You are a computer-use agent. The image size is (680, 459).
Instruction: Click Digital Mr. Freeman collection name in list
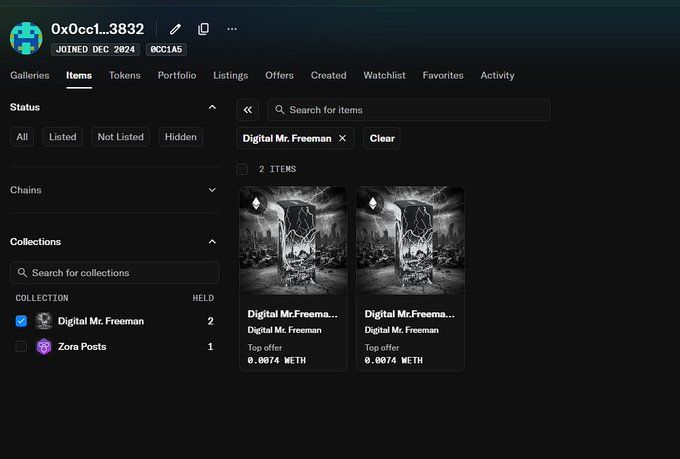click(x=101, y=321)
